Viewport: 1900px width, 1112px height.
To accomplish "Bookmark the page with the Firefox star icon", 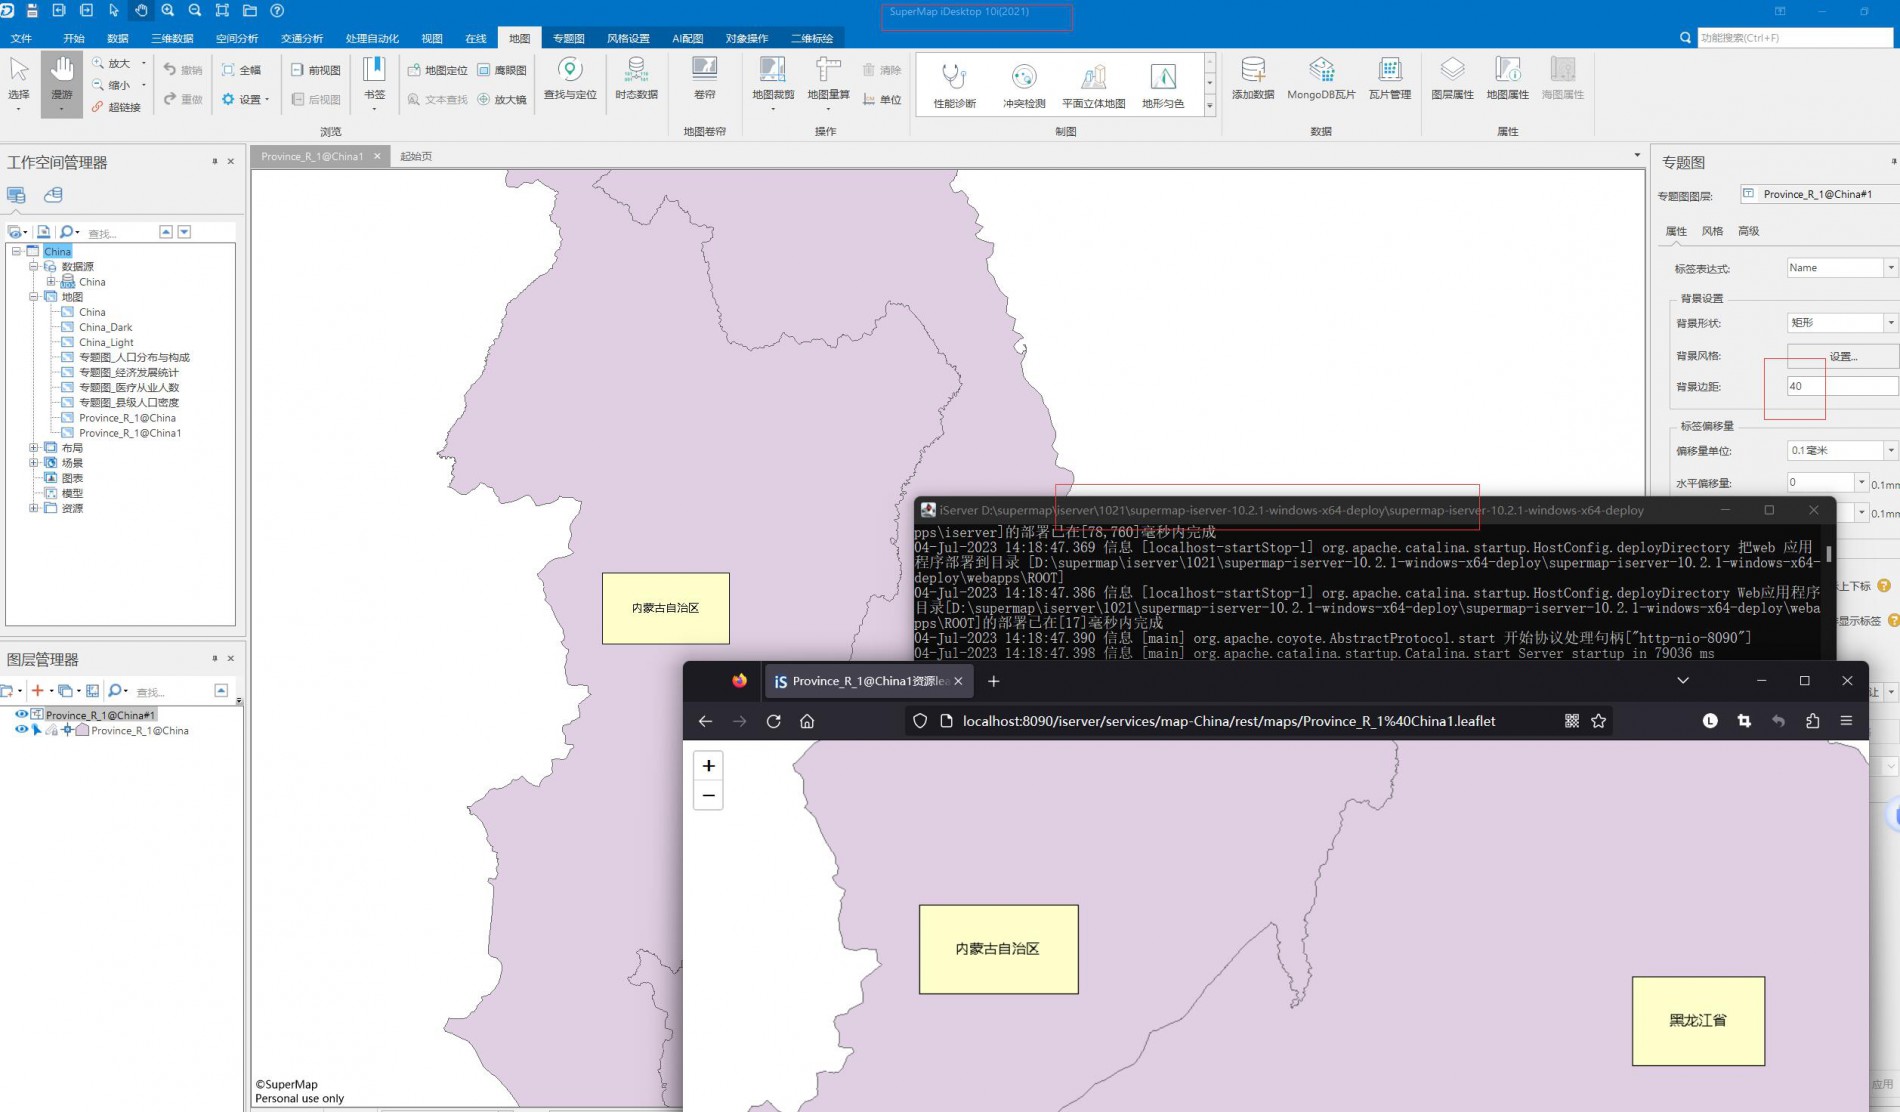I will (x=1598, y=721).
